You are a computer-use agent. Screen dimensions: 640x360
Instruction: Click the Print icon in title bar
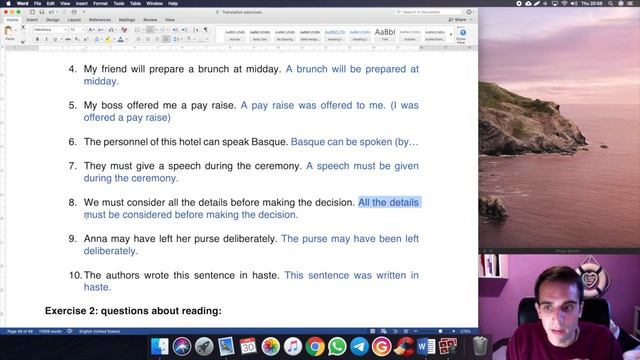point(74,12)
